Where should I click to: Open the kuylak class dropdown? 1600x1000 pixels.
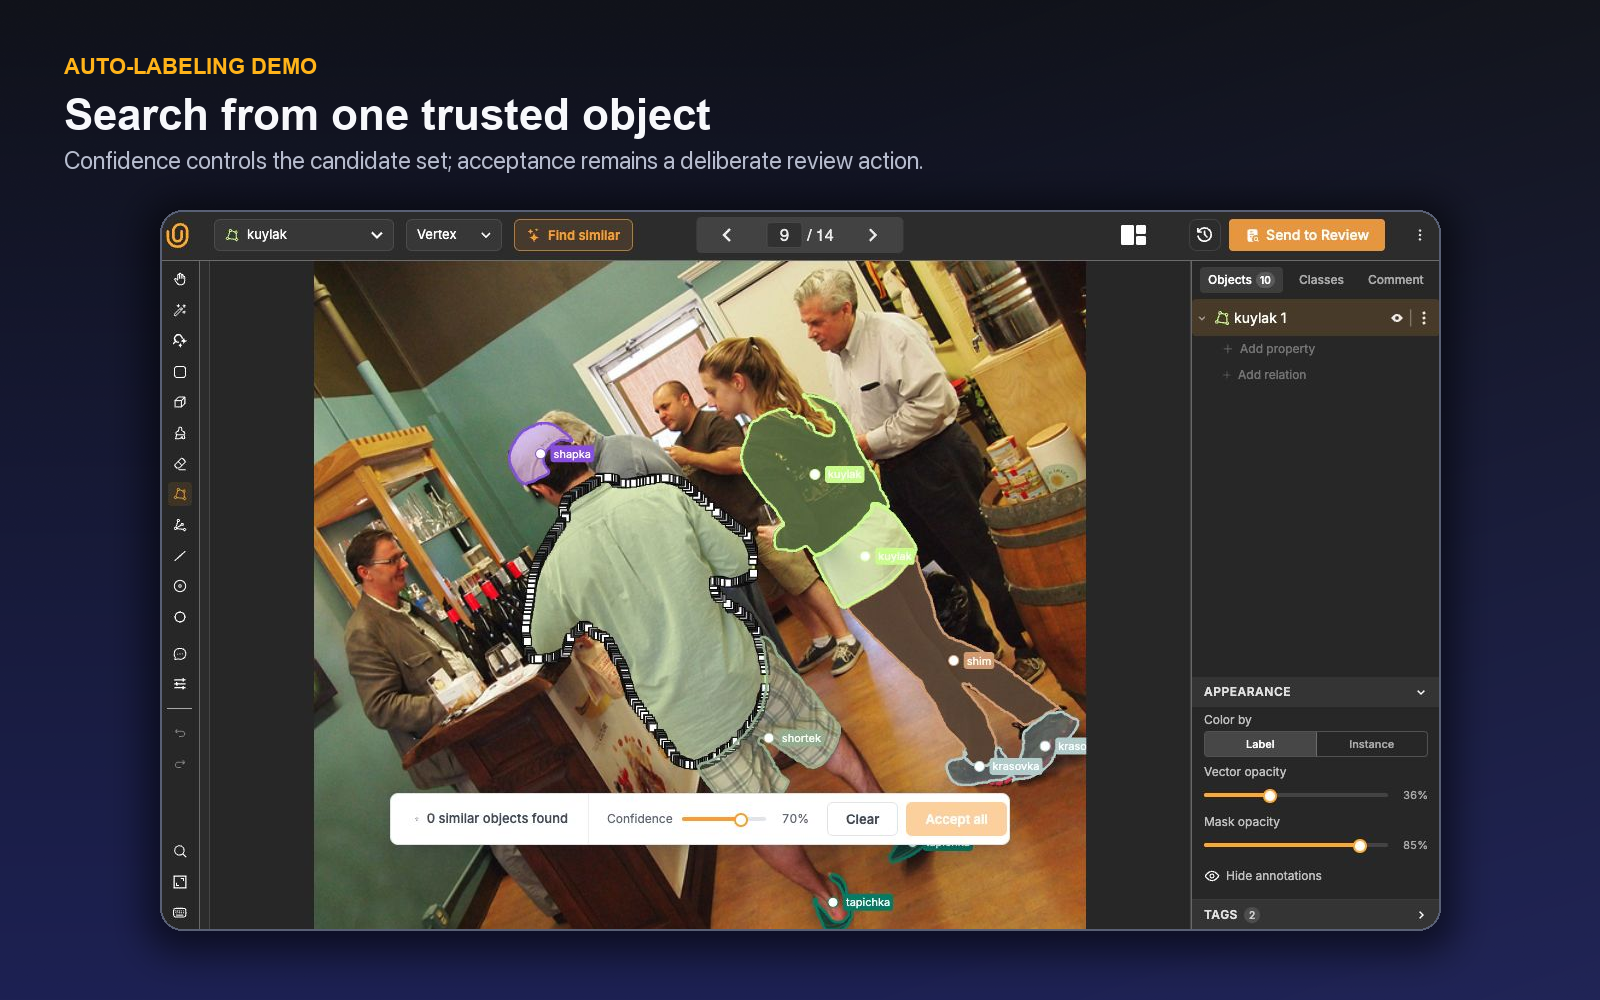pos(304,235)
